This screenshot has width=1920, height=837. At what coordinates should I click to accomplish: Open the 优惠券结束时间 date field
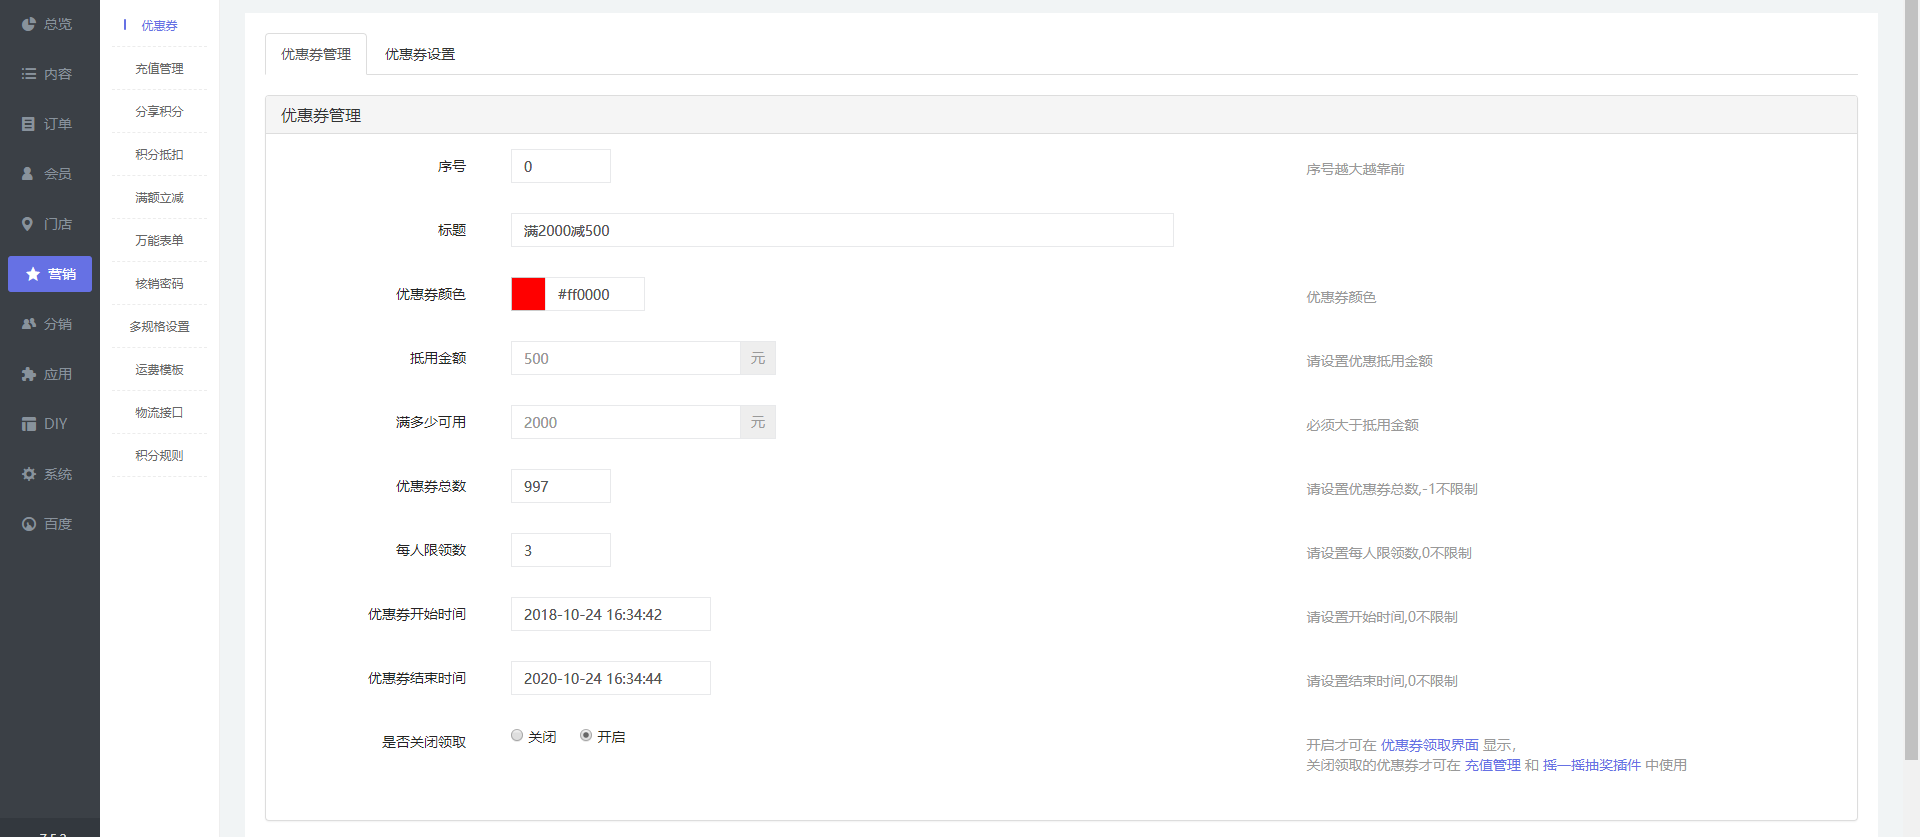coord(611,678)
